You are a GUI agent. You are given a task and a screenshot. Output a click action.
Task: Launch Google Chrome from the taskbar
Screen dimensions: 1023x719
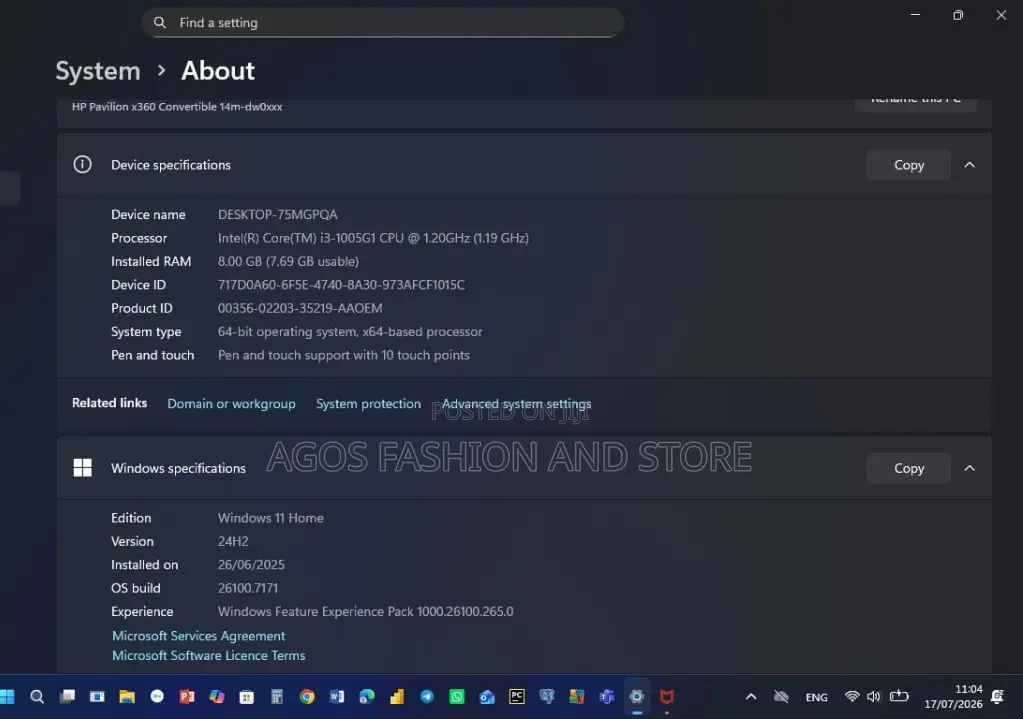tap(307, 697)
